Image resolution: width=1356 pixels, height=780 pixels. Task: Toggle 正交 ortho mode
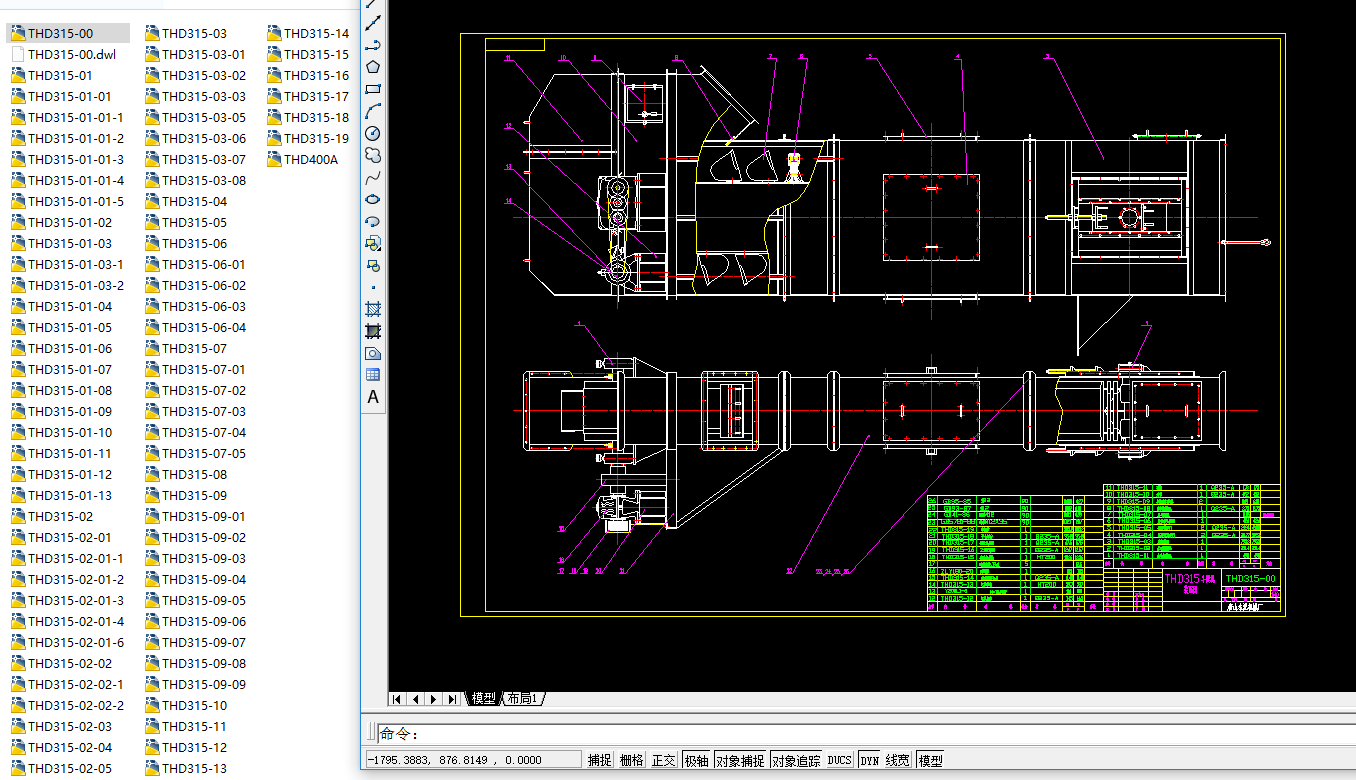tap(664, 760)
